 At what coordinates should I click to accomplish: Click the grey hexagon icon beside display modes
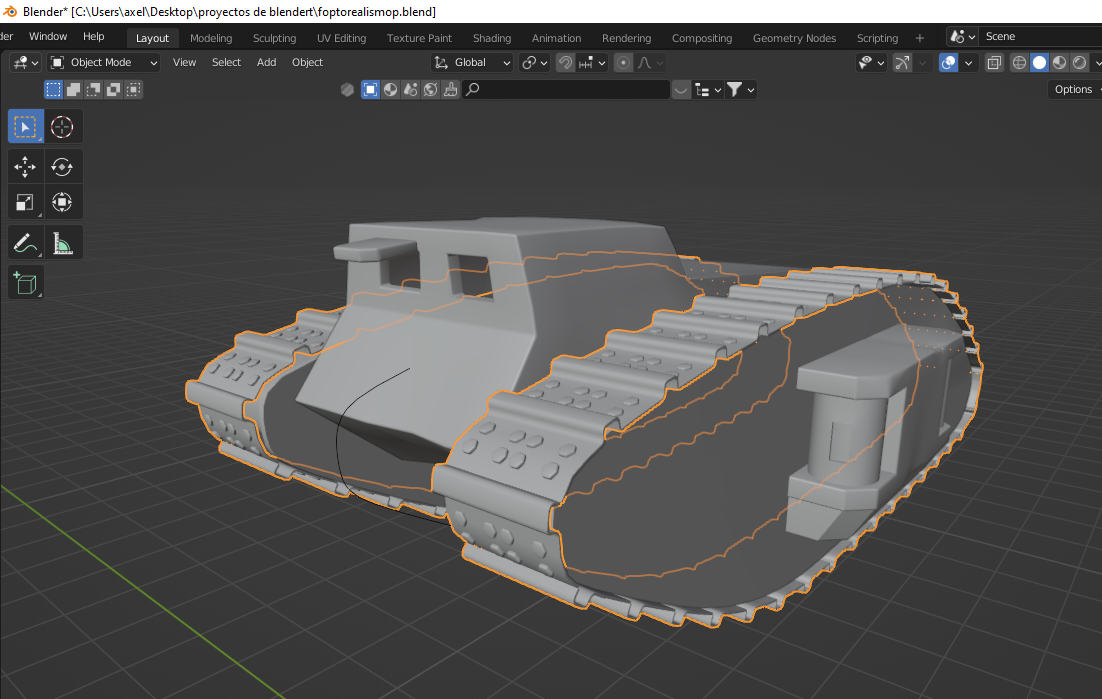click(347, 89)
